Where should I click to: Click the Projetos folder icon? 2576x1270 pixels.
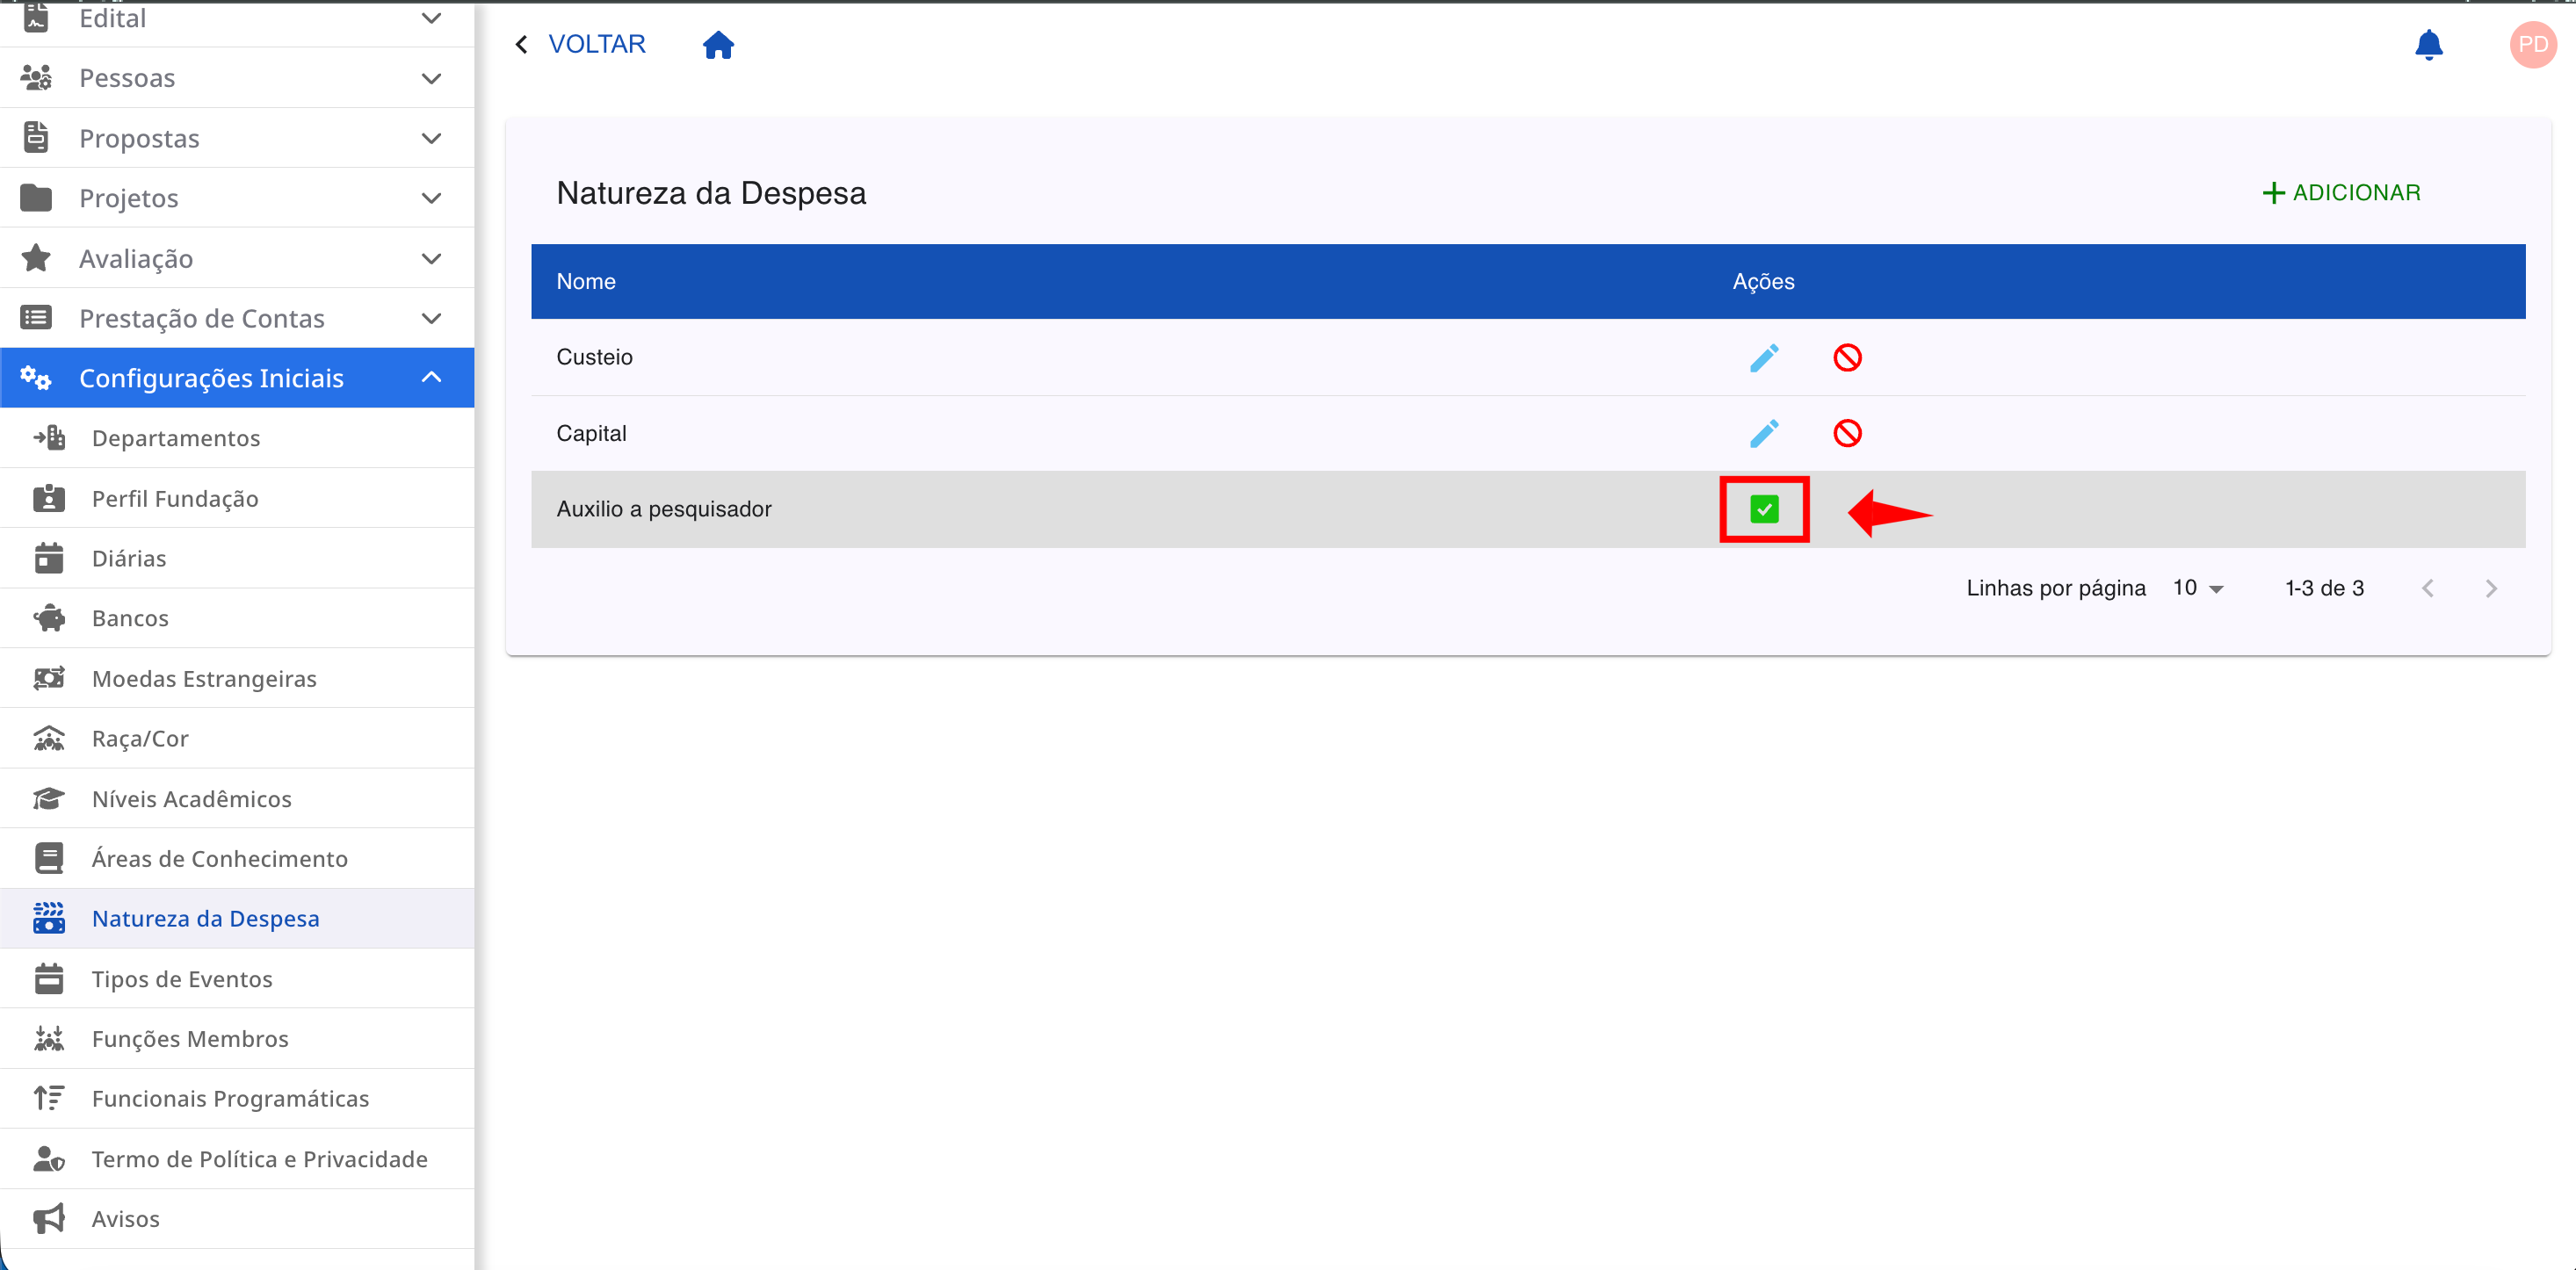[x=36, y=198]
